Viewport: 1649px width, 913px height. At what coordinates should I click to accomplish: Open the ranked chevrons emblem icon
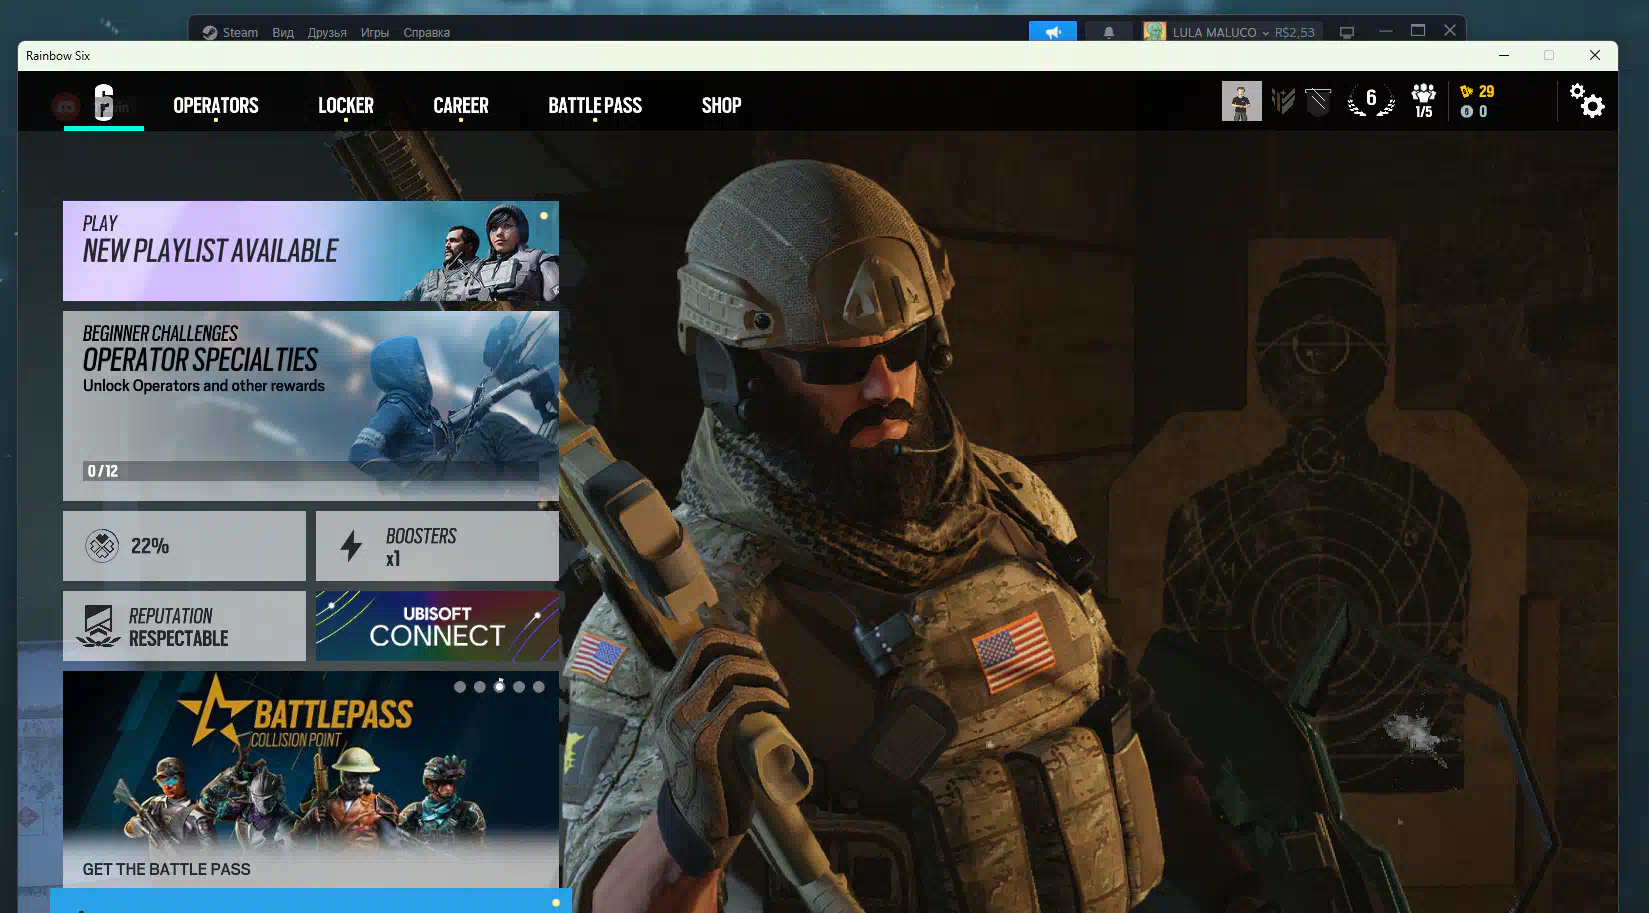point(1283,101)
